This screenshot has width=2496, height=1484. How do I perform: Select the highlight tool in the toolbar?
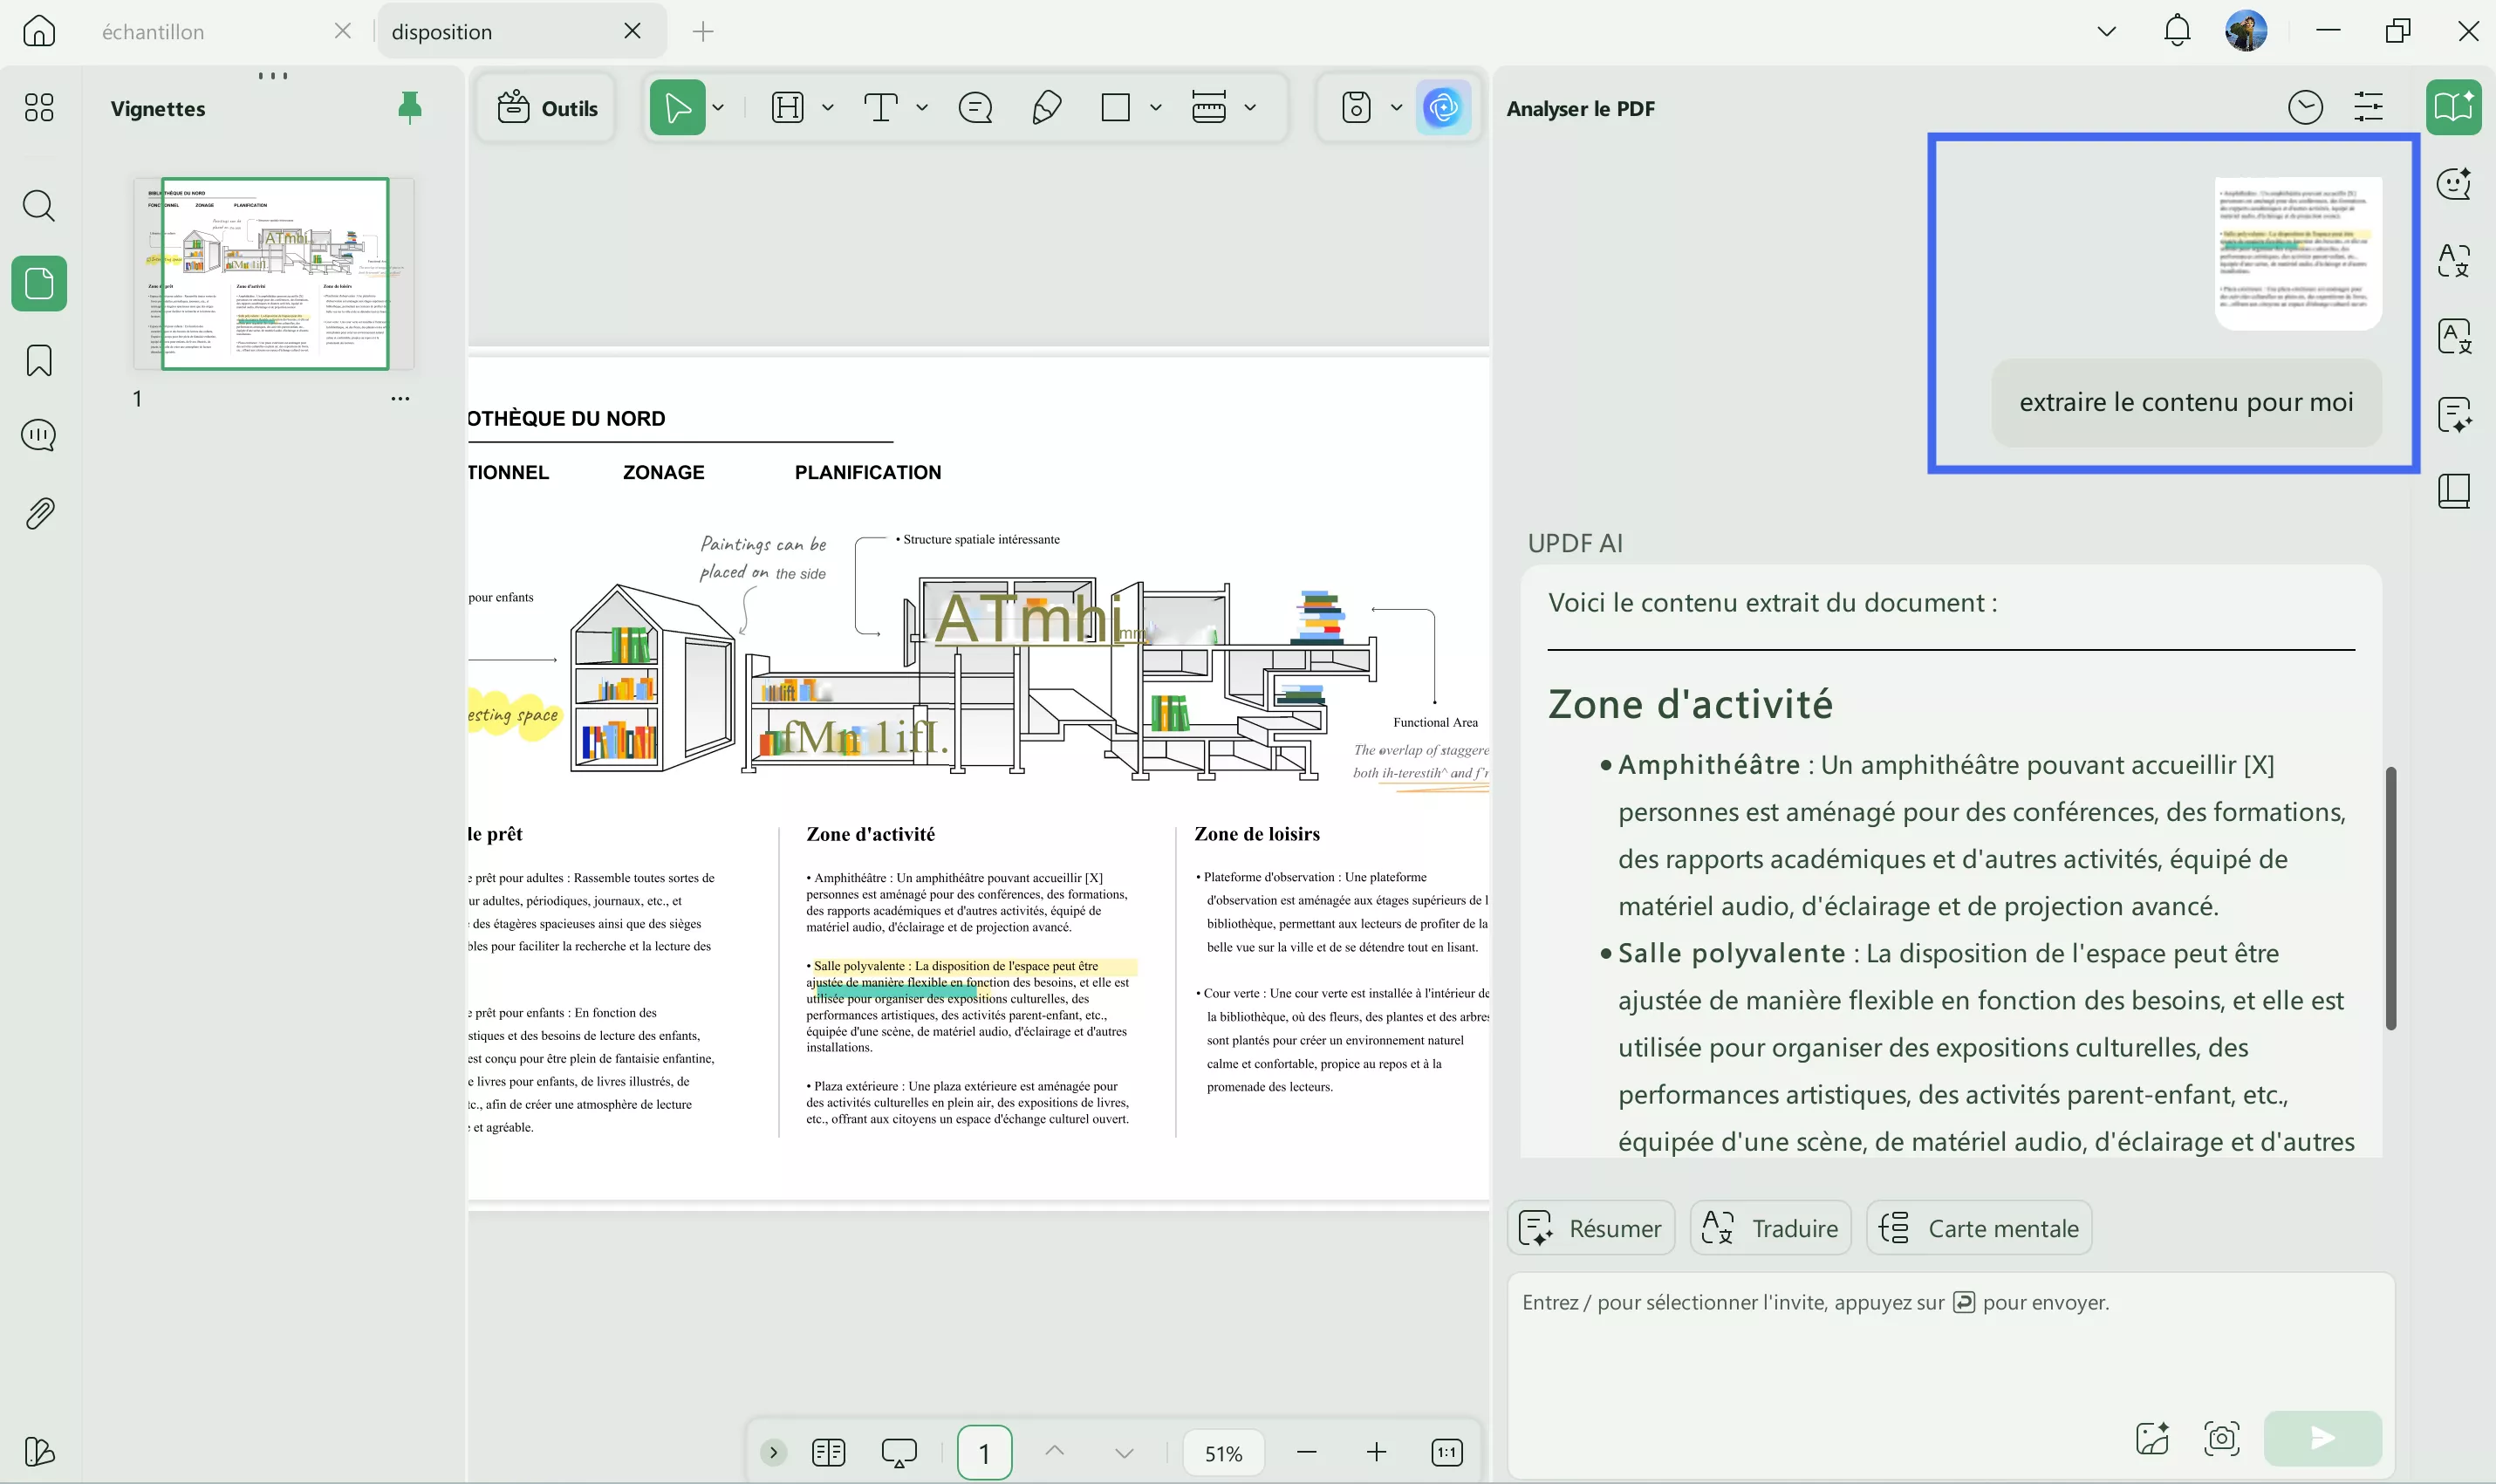[x=786, y=107]
